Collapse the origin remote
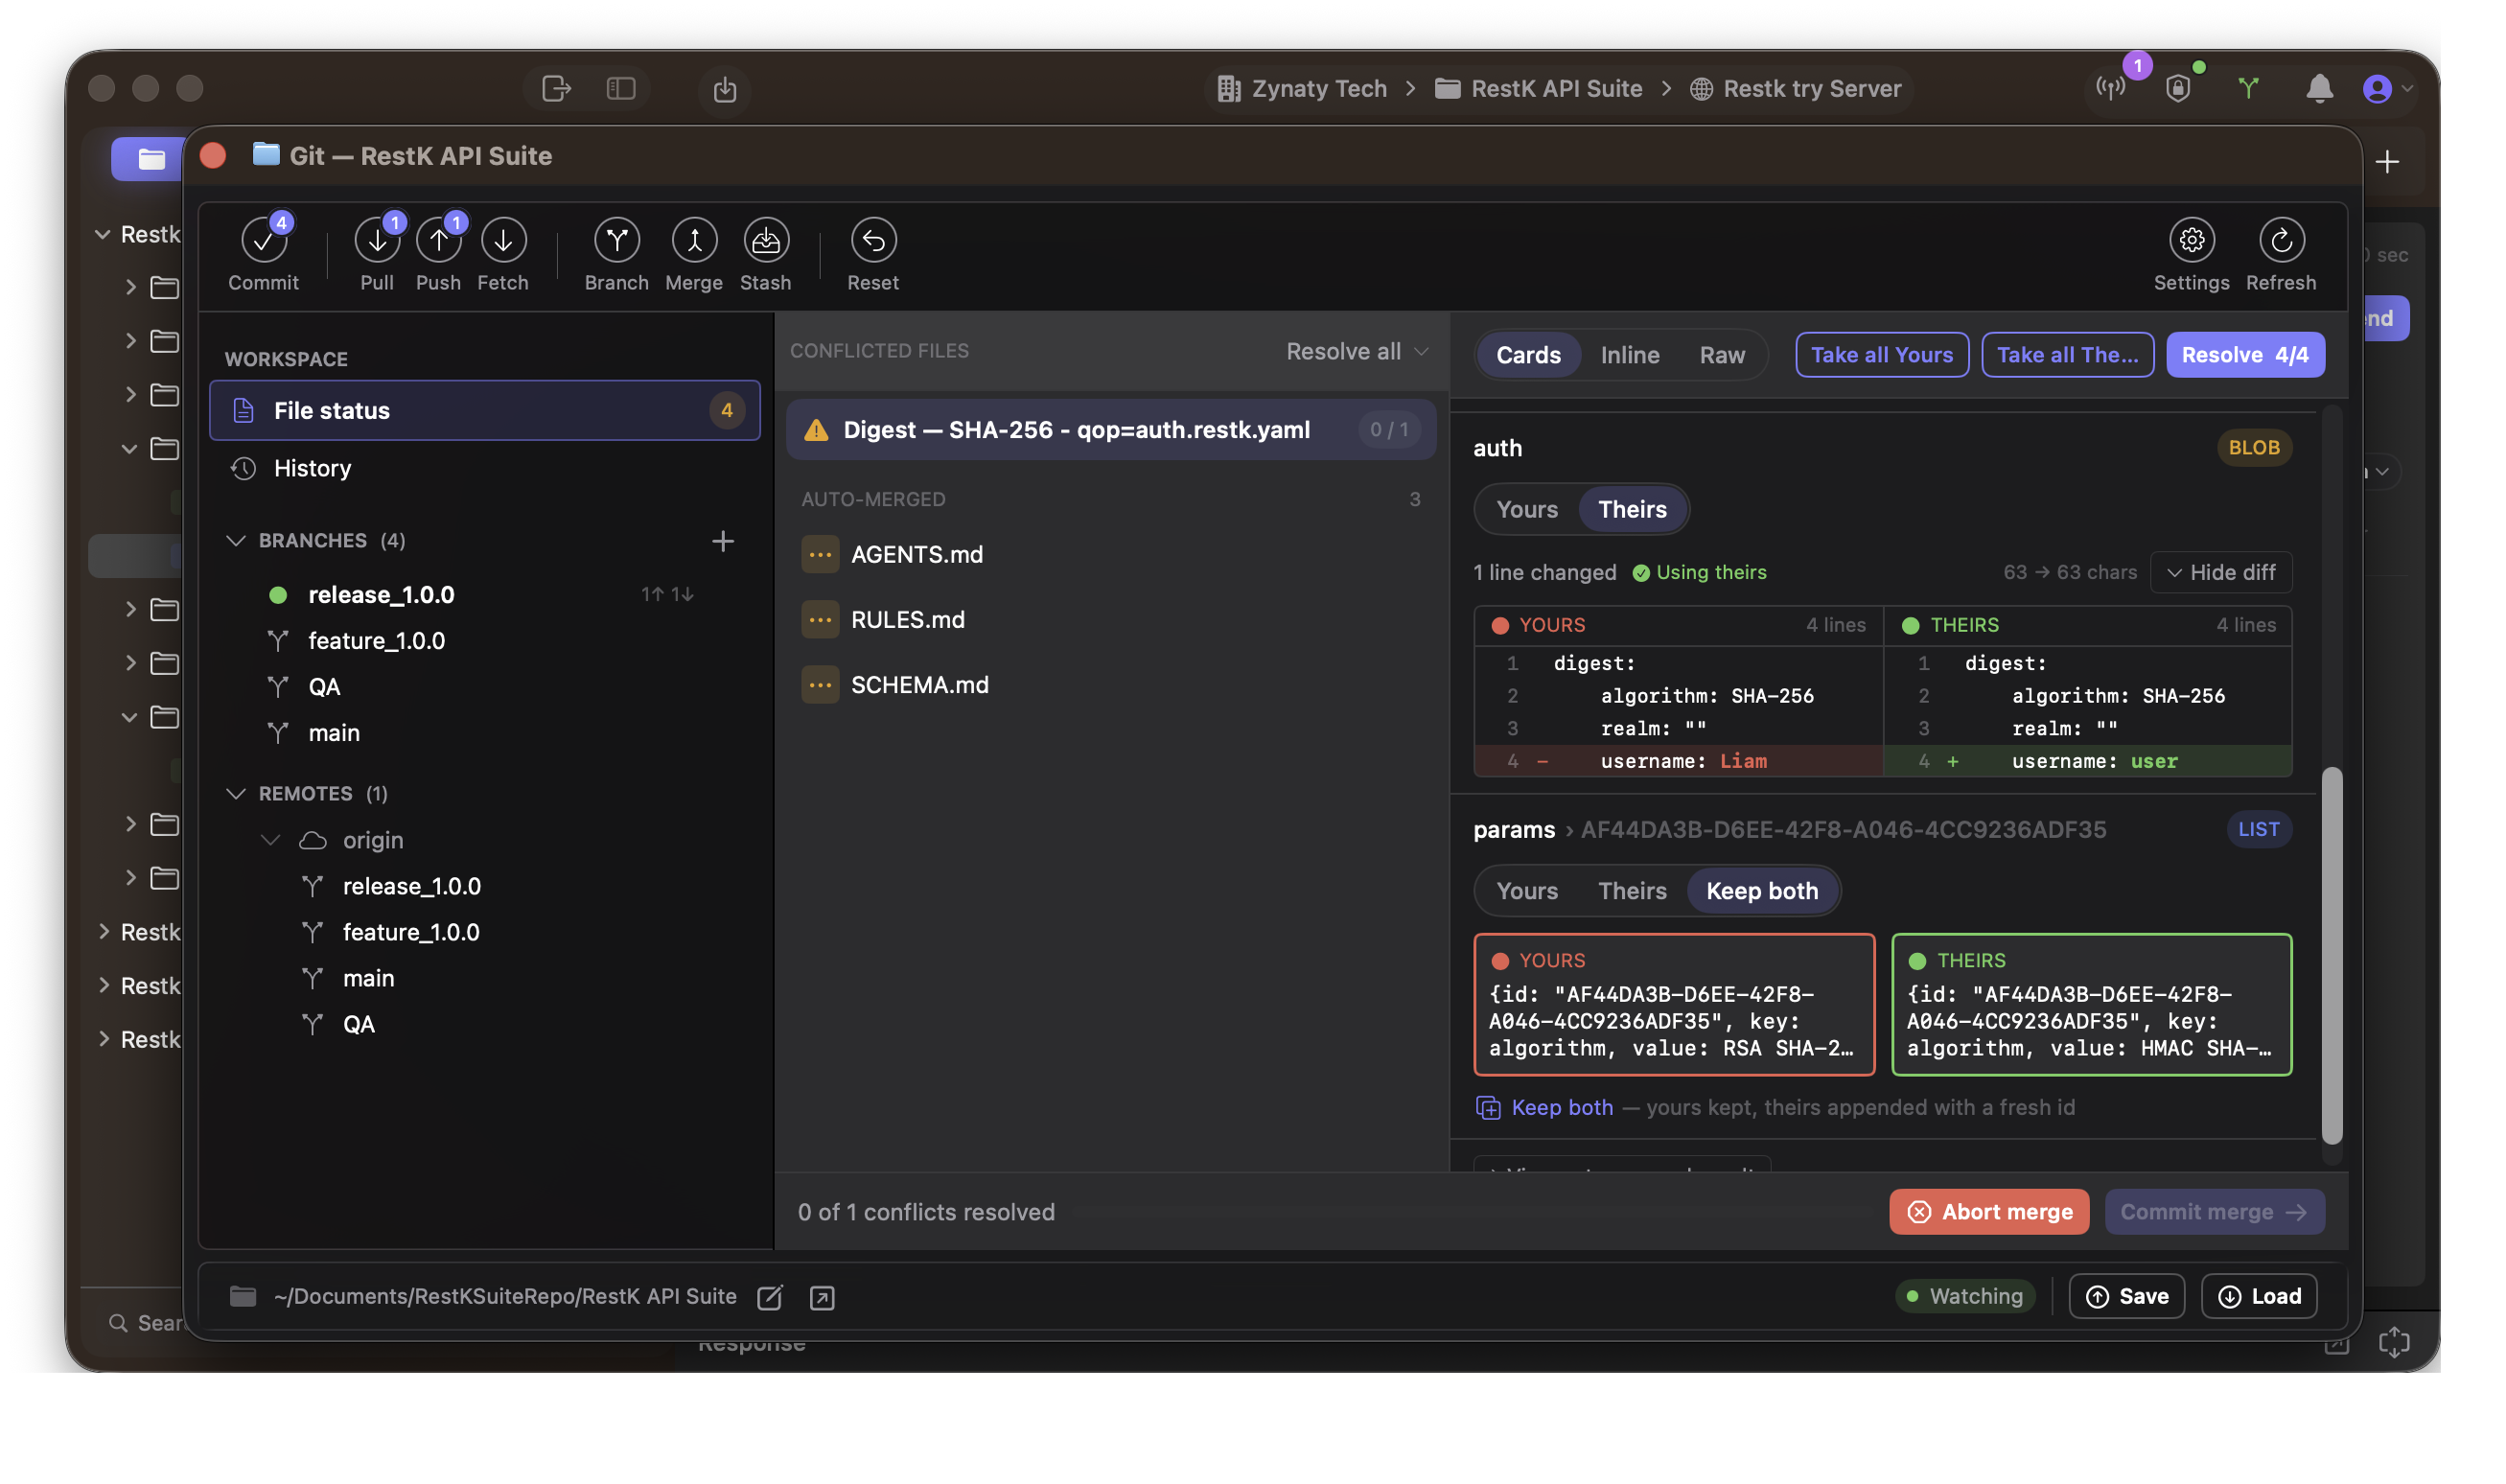This screenshot has width=2506, height=1484. point(270,840)
